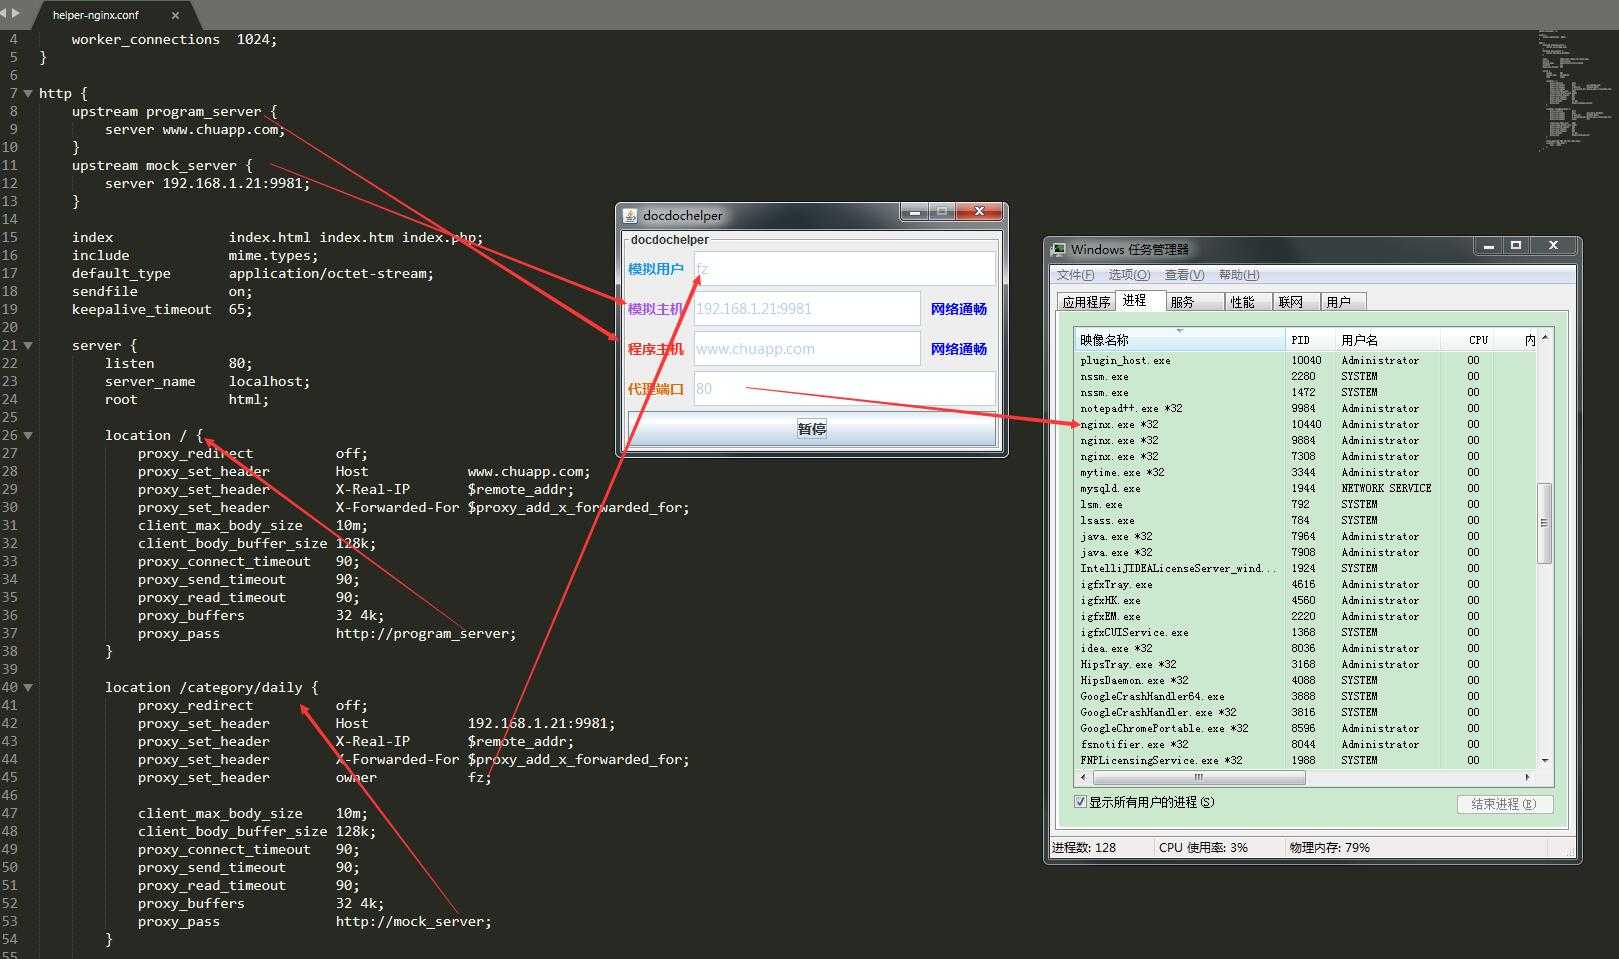
Task: Select nginx.exe process with PID 9884
Action: [x=1306, y=440]
